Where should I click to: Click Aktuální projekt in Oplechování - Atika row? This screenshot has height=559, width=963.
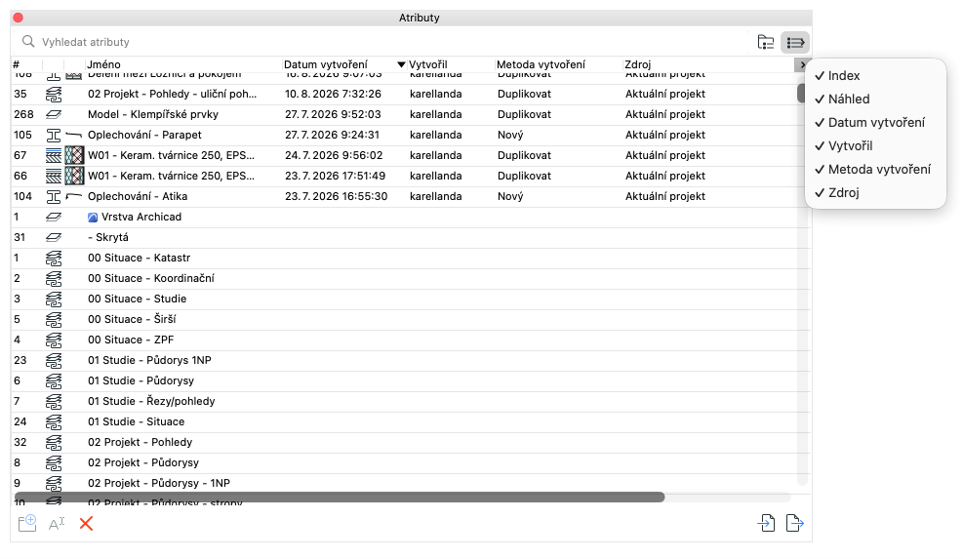coord(665,197)
